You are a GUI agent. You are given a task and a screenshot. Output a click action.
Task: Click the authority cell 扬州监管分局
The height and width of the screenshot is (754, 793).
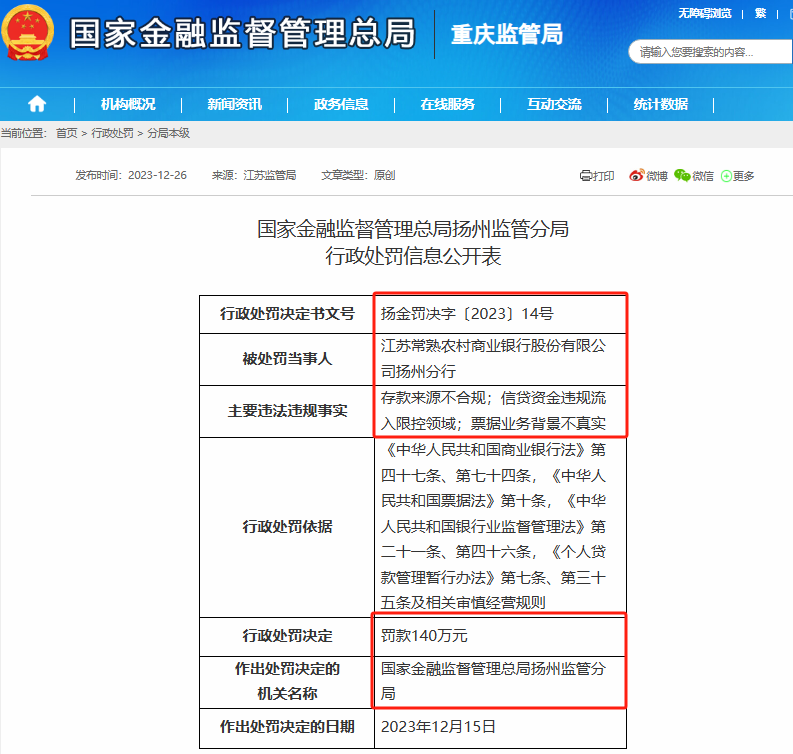500,682
